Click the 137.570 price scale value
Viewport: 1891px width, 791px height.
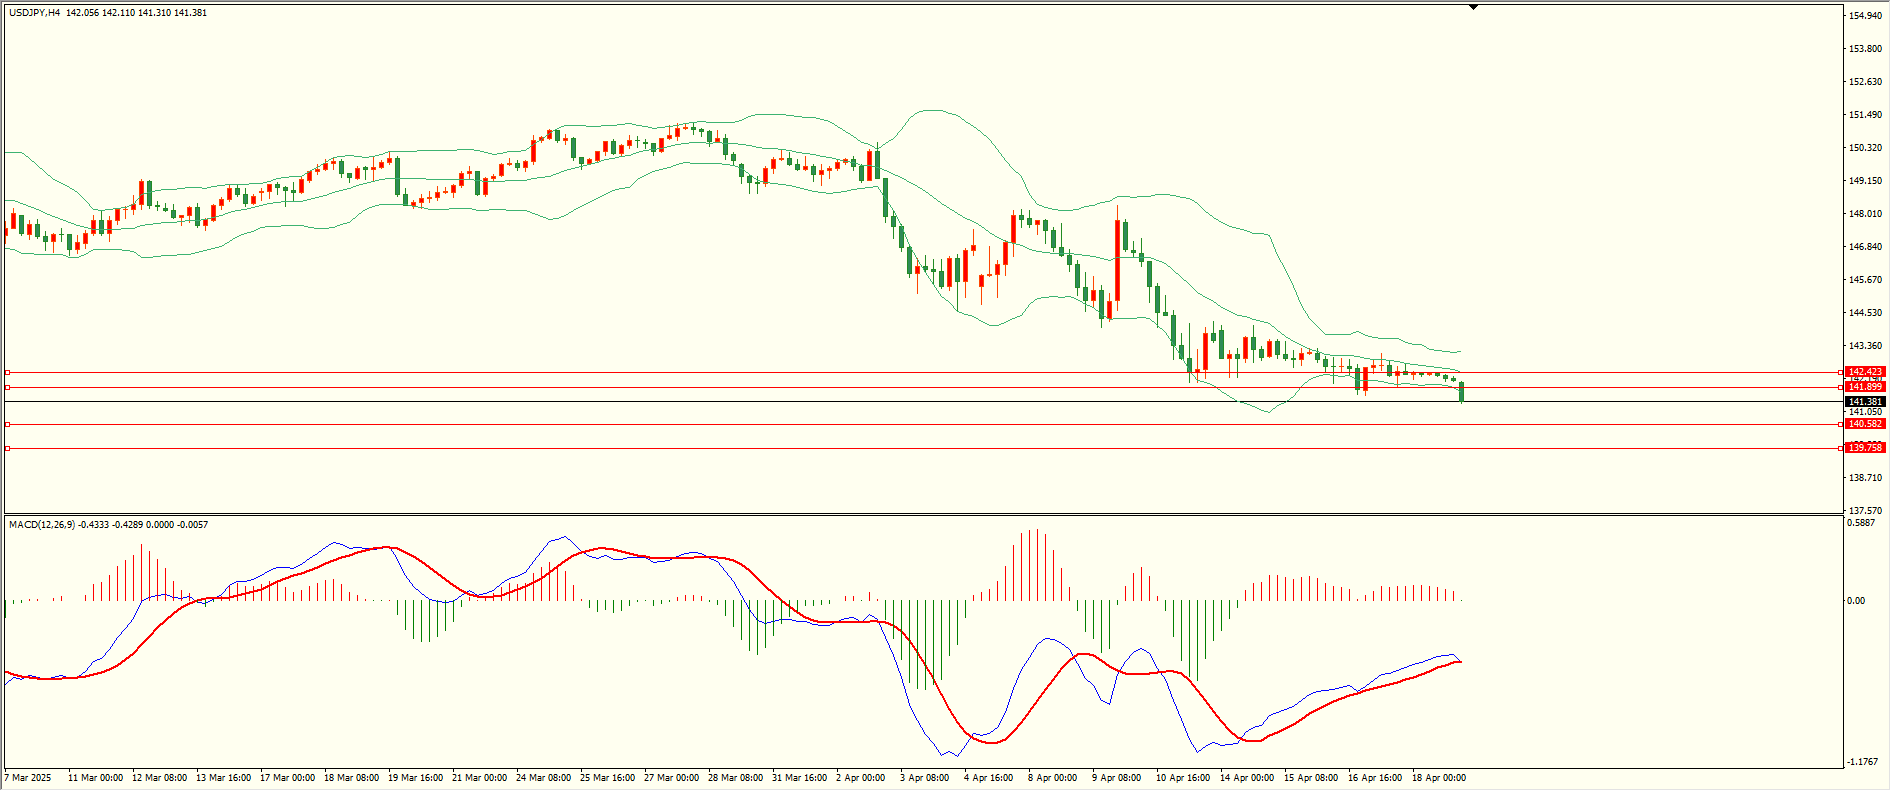point(1865,511)
